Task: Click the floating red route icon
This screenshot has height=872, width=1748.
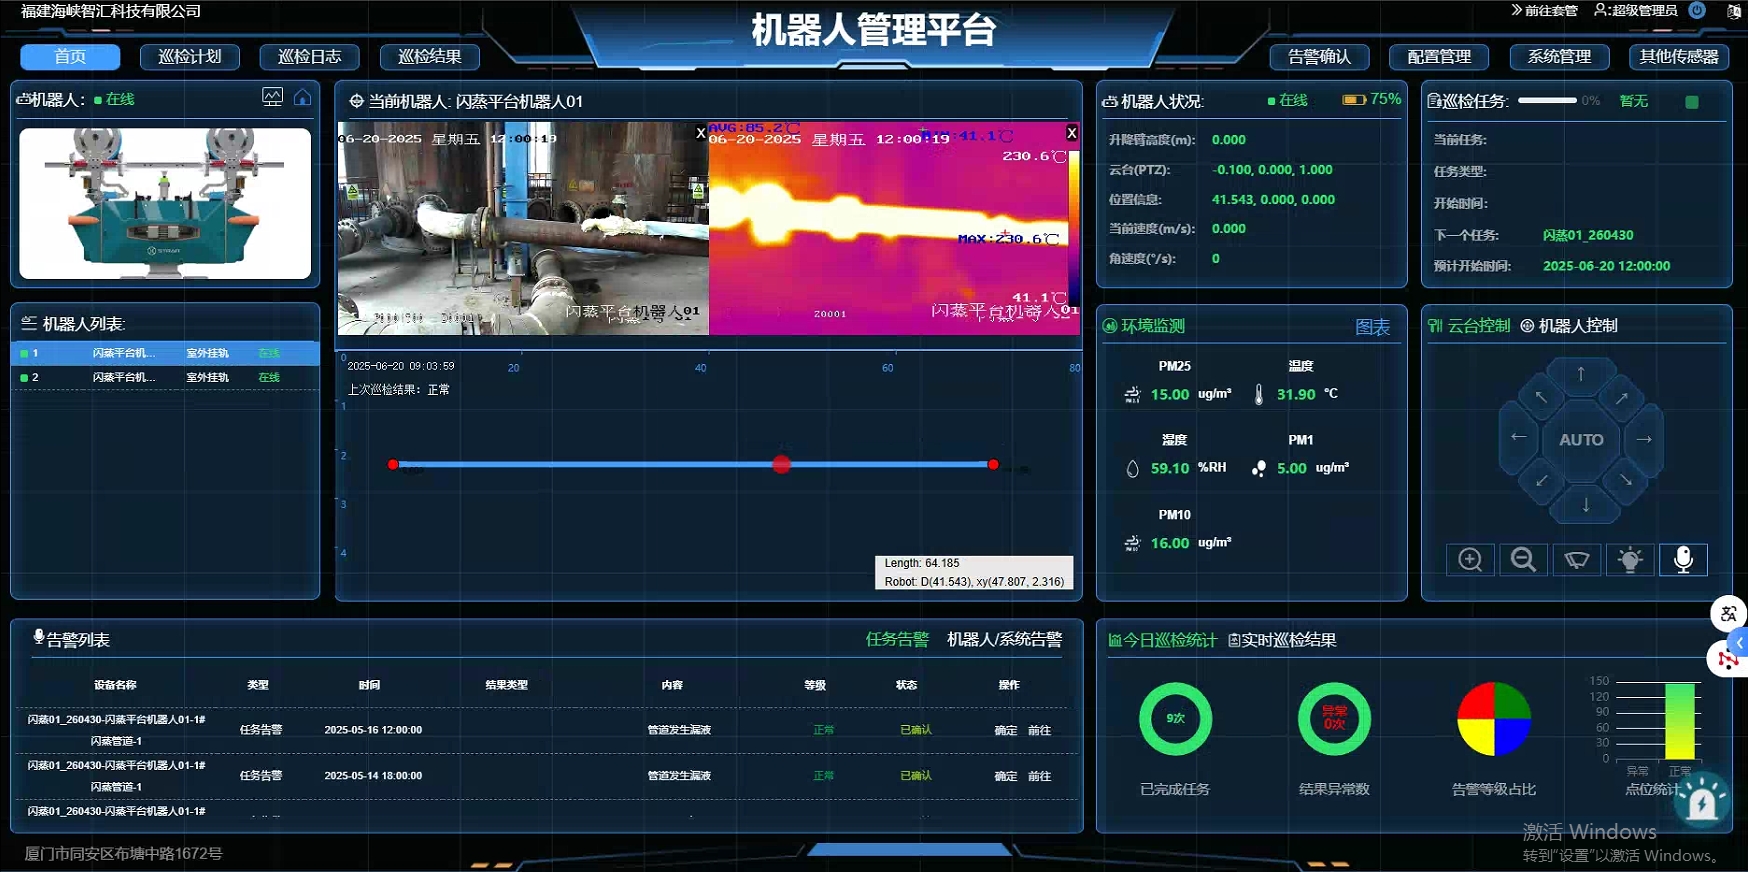Action: pyautogui.click(x=1727, y=659)
